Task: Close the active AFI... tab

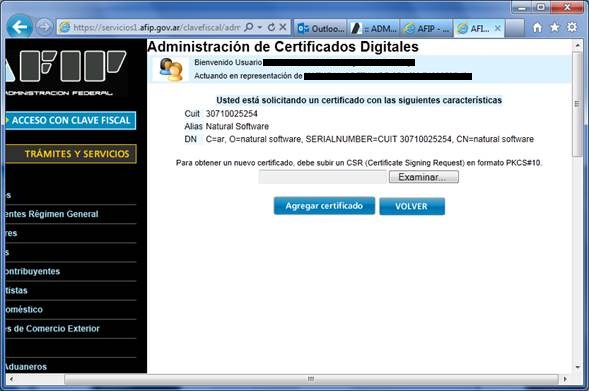Action: 497,28
